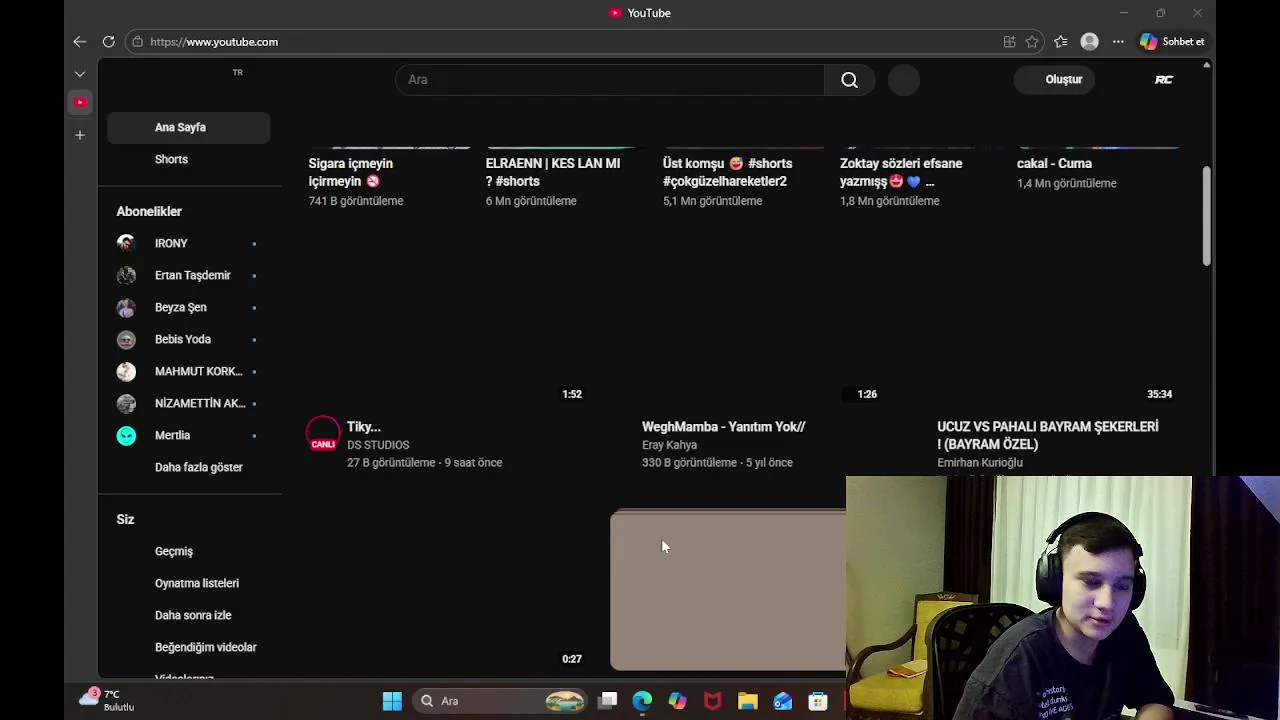Open the Bebis Yoda subscription
1280x720 pixels.
tap(188, 339)
